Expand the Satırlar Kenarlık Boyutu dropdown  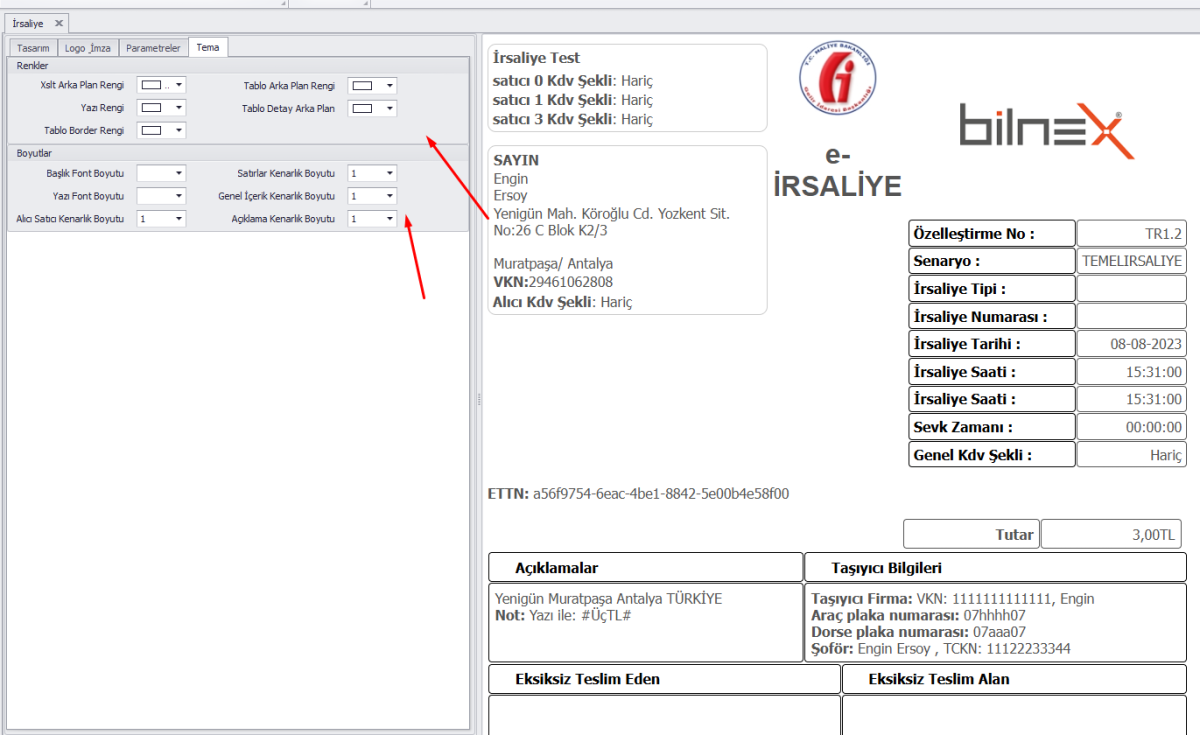pos(390,174)
